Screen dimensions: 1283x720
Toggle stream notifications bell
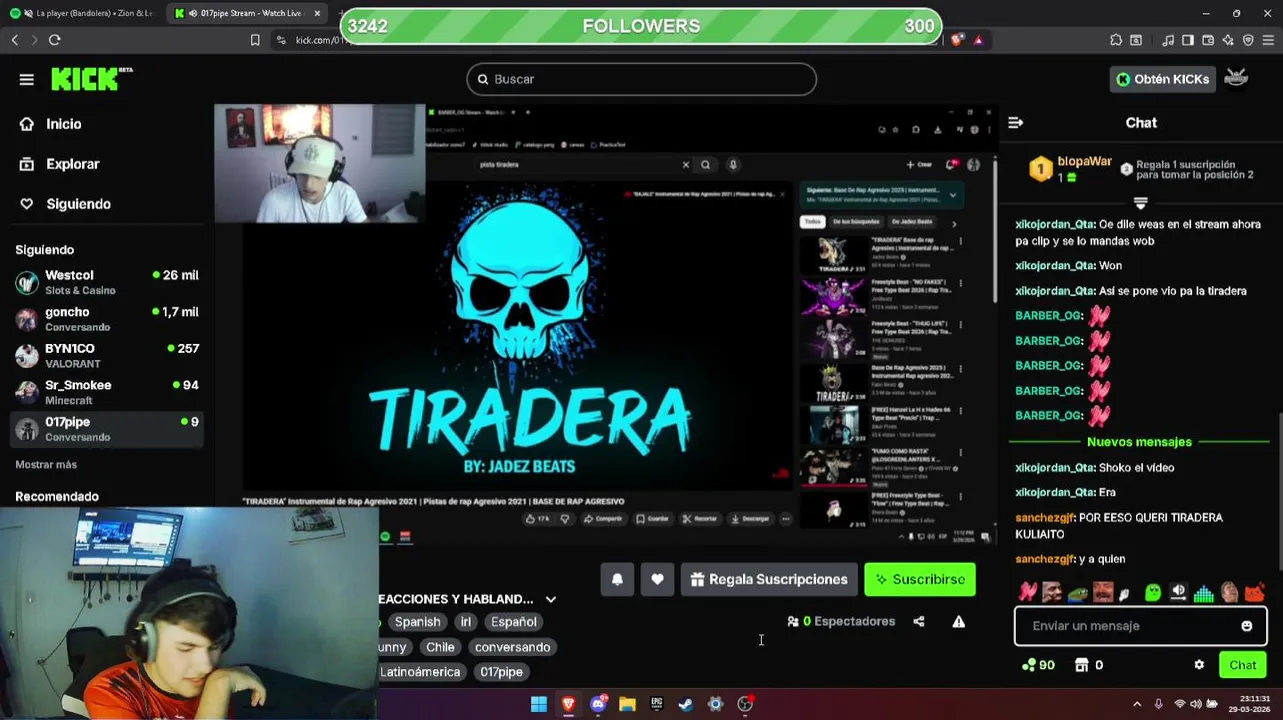(617, 579)
